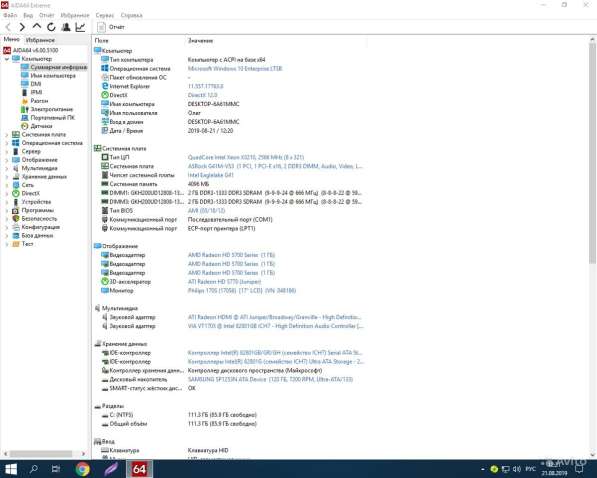This screenshot has height=478, width=597.
Task: Open the Разгон tree item
Action: click(x=35, y=101)
